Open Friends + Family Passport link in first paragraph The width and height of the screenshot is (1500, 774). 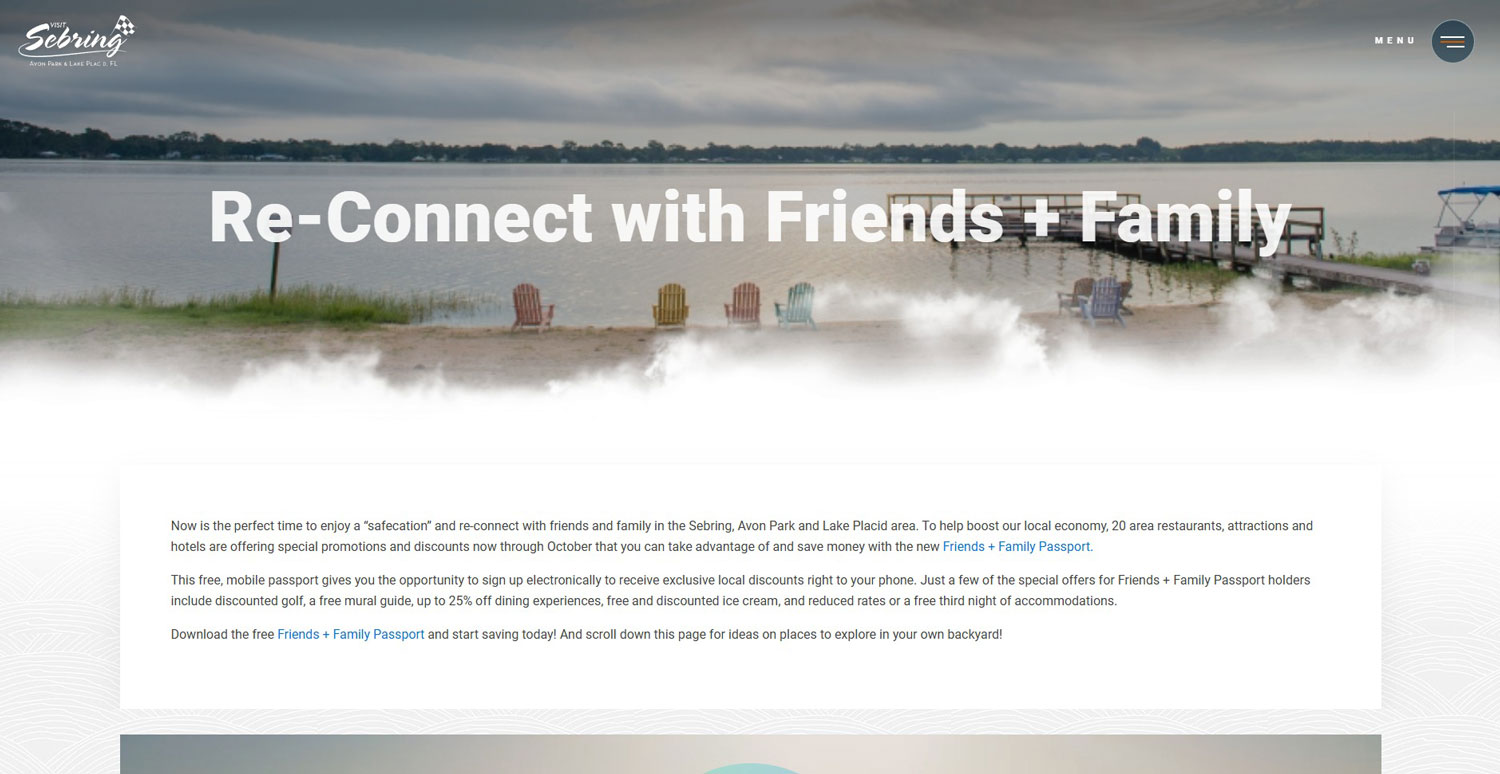(x=1017, y=547)
